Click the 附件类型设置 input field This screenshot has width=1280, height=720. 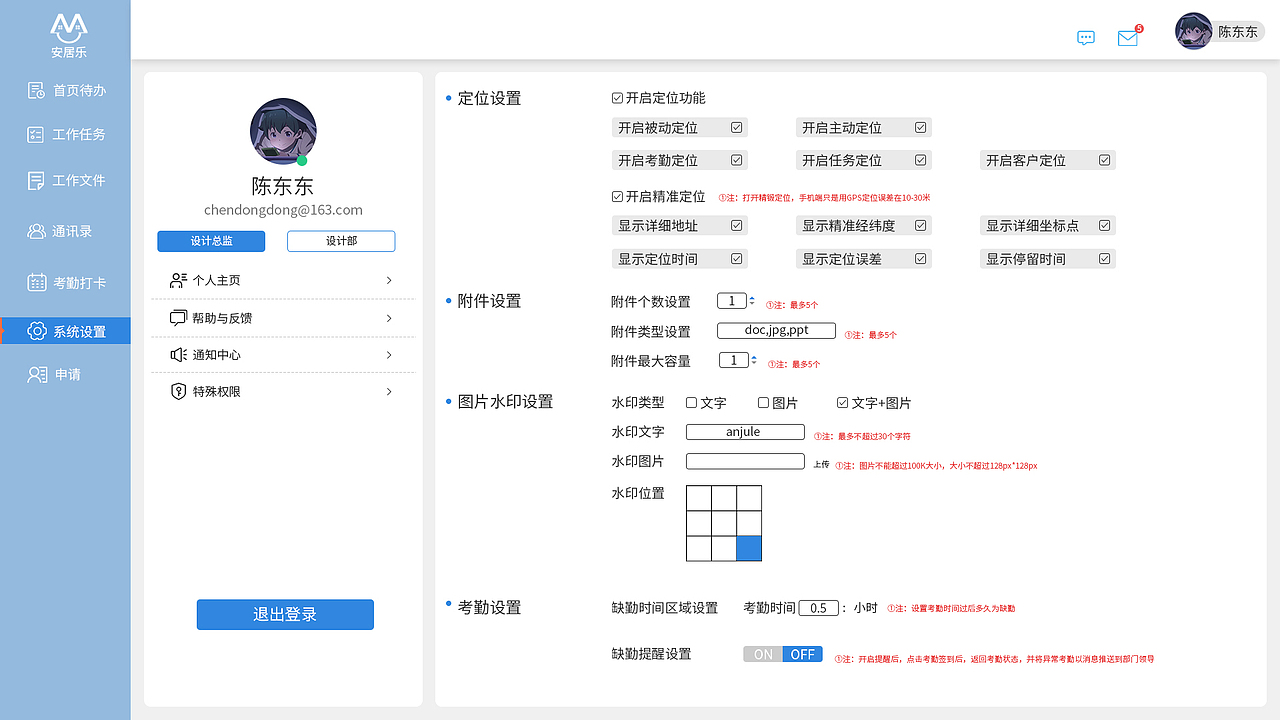(776, 331)
